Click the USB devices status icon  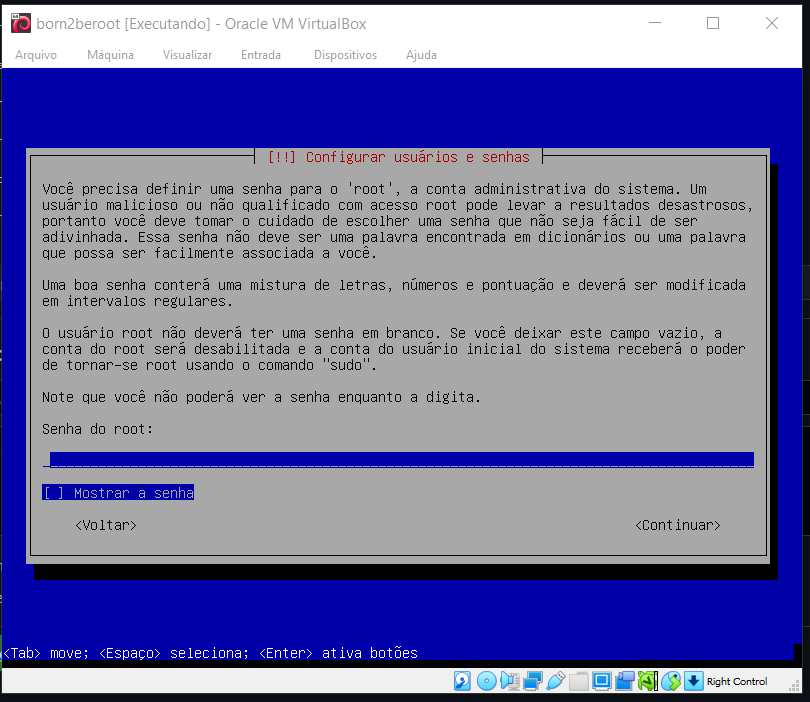coord(556,681)
